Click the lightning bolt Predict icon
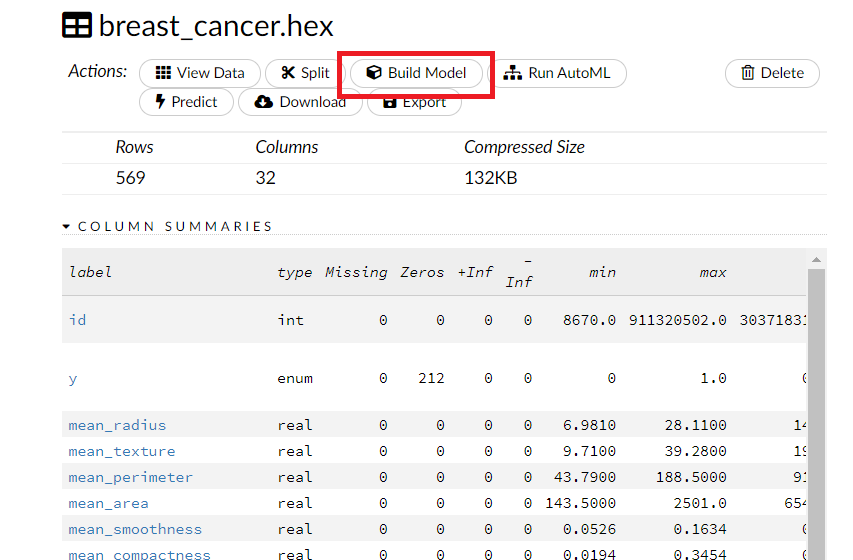Screen dimensions: 853x560 point(159,102)
